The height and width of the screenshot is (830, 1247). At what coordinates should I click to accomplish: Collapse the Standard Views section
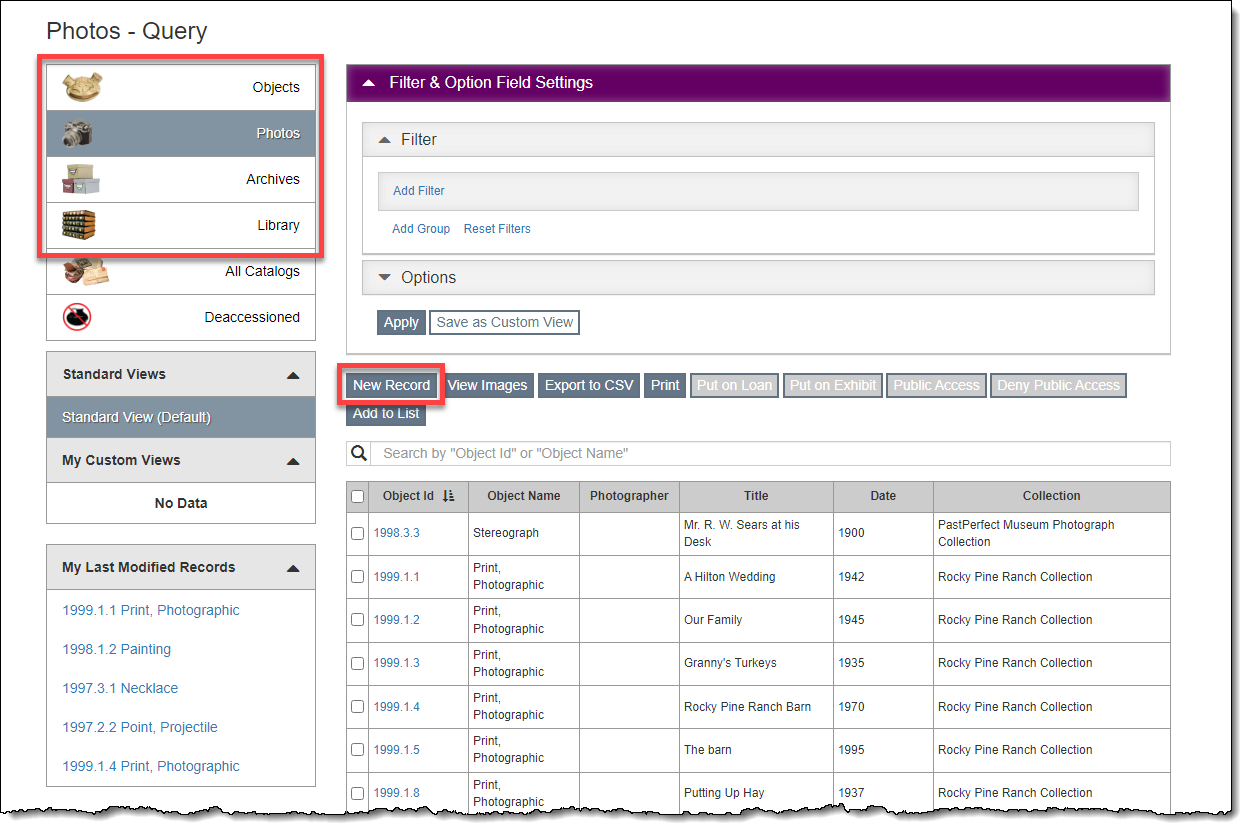(x=293, y=375)
